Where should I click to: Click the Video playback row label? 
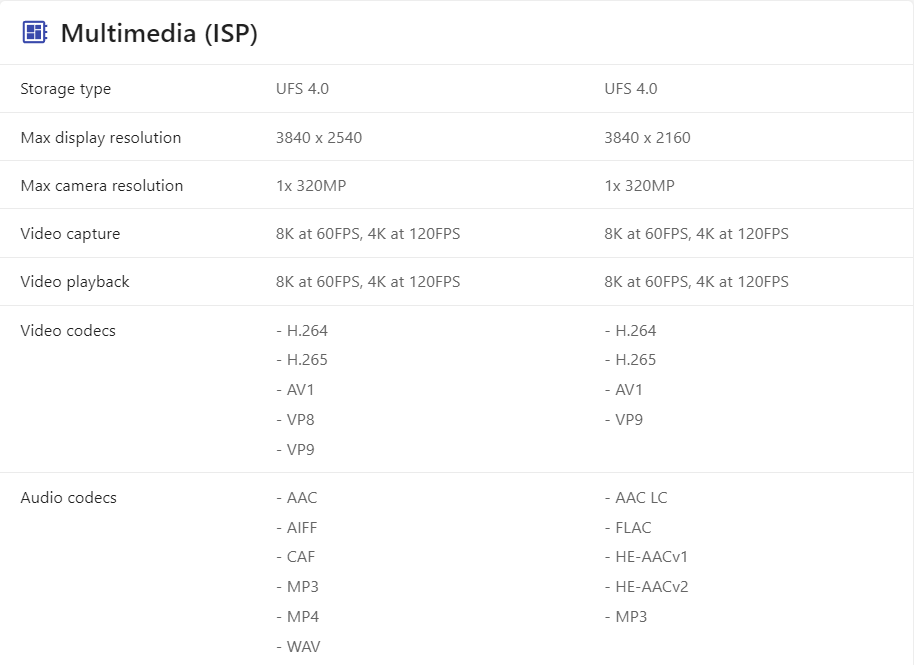pyautogui.click(x=75, y=282)
